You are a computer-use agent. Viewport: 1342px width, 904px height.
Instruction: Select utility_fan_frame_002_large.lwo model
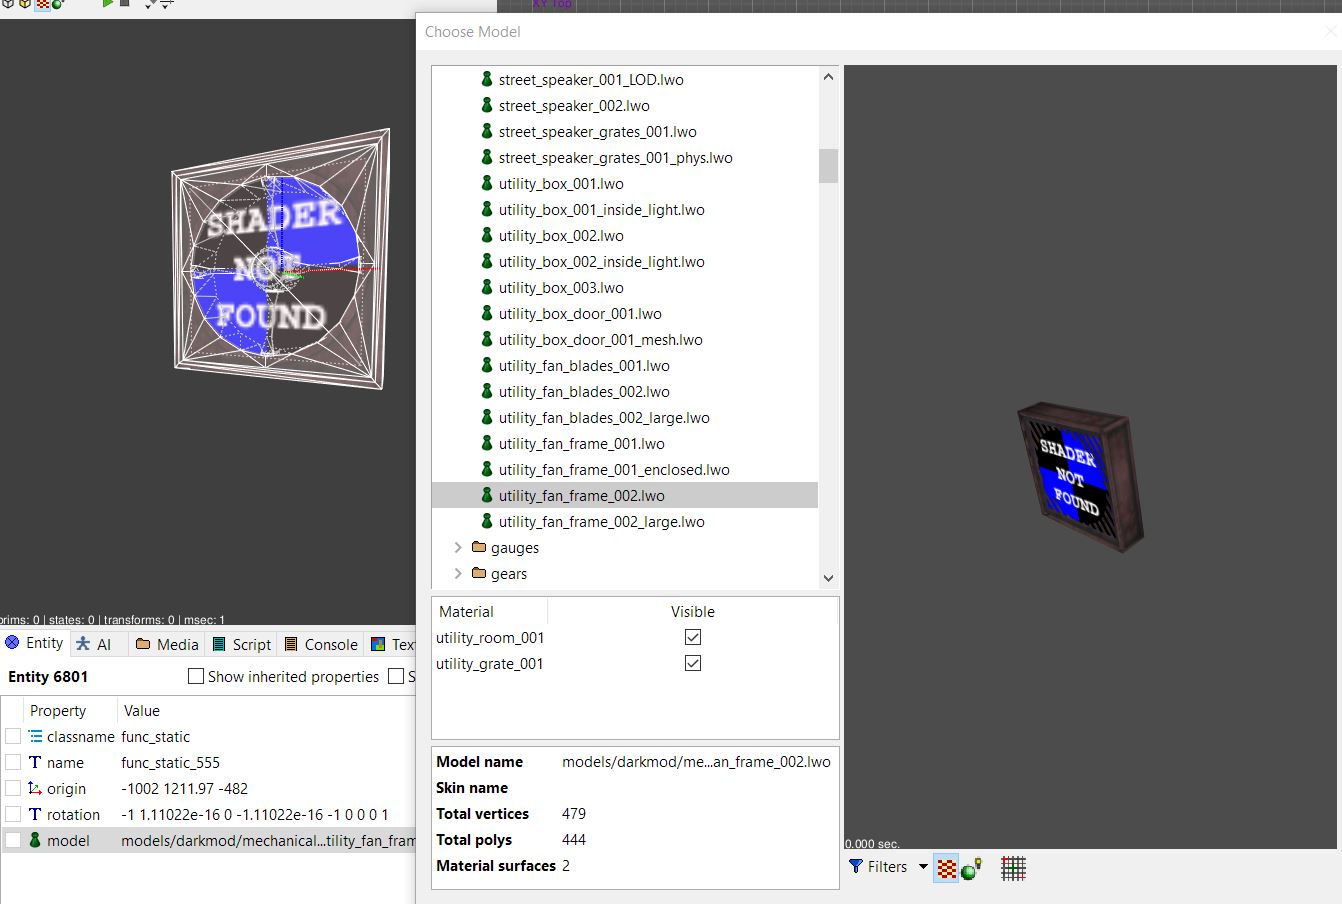[601, 522]
